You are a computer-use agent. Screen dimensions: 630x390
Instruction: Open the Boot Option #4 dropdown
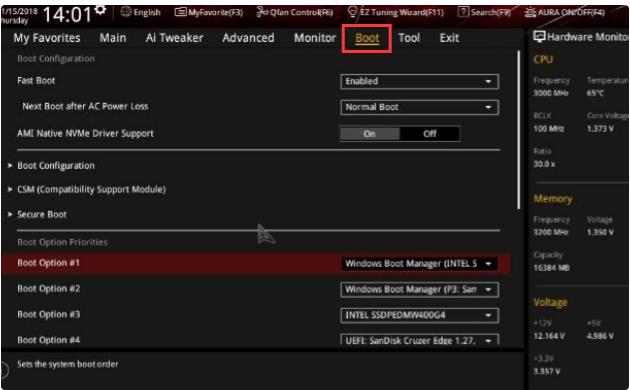[x=419, y=340]
